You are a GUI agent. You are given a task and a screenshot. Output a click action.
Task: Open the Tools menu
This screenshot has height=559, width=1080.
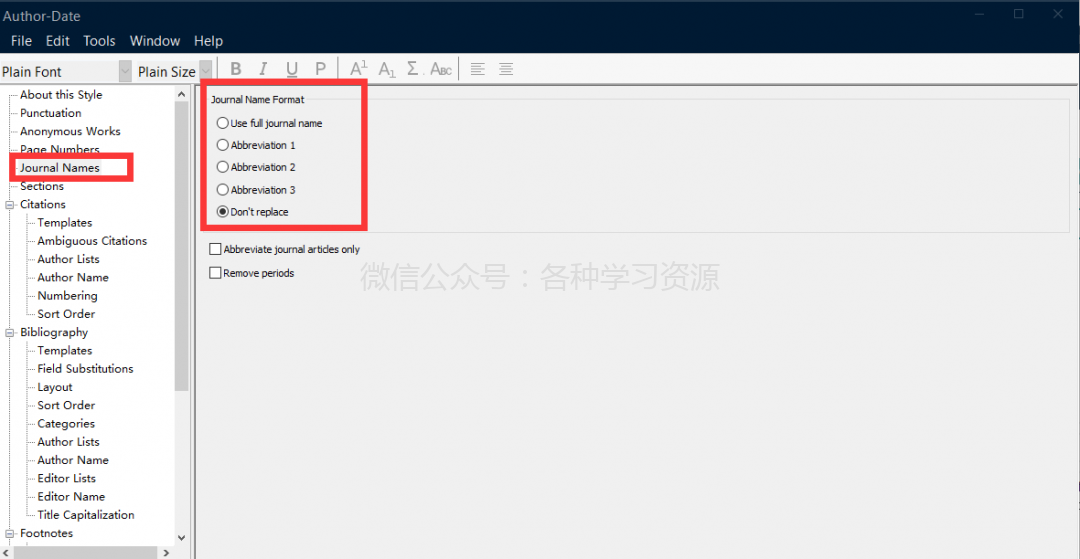(99, 41)
